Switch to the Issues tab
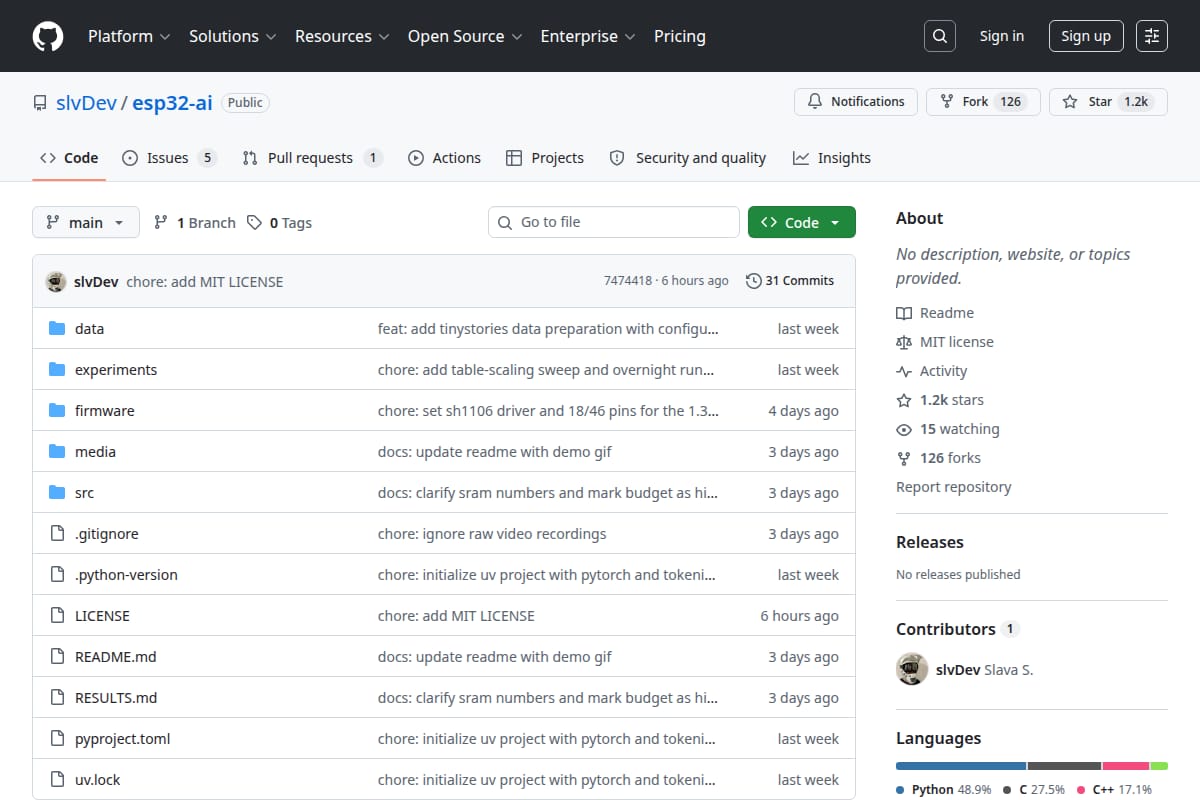The height and width of the screenshot is (800, 1200). click(169, 158)
